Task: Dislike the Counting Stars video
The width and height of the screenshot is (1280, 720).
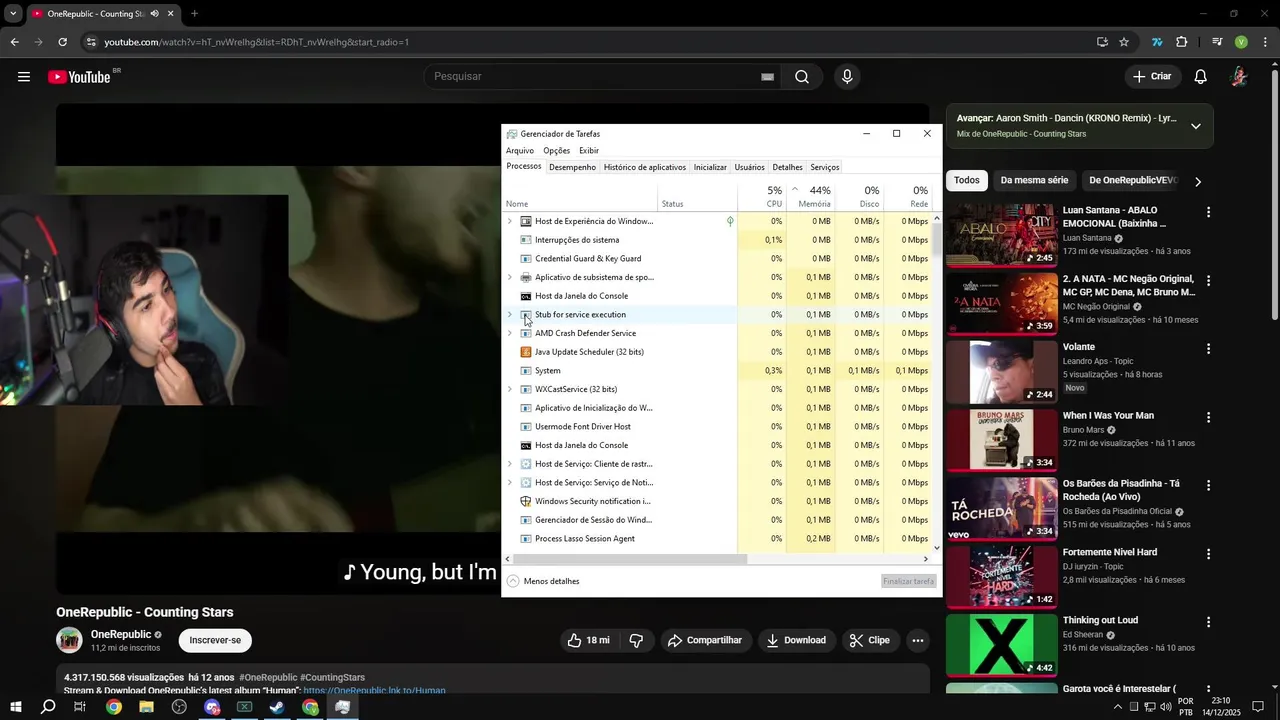Action: coord(636,640)
